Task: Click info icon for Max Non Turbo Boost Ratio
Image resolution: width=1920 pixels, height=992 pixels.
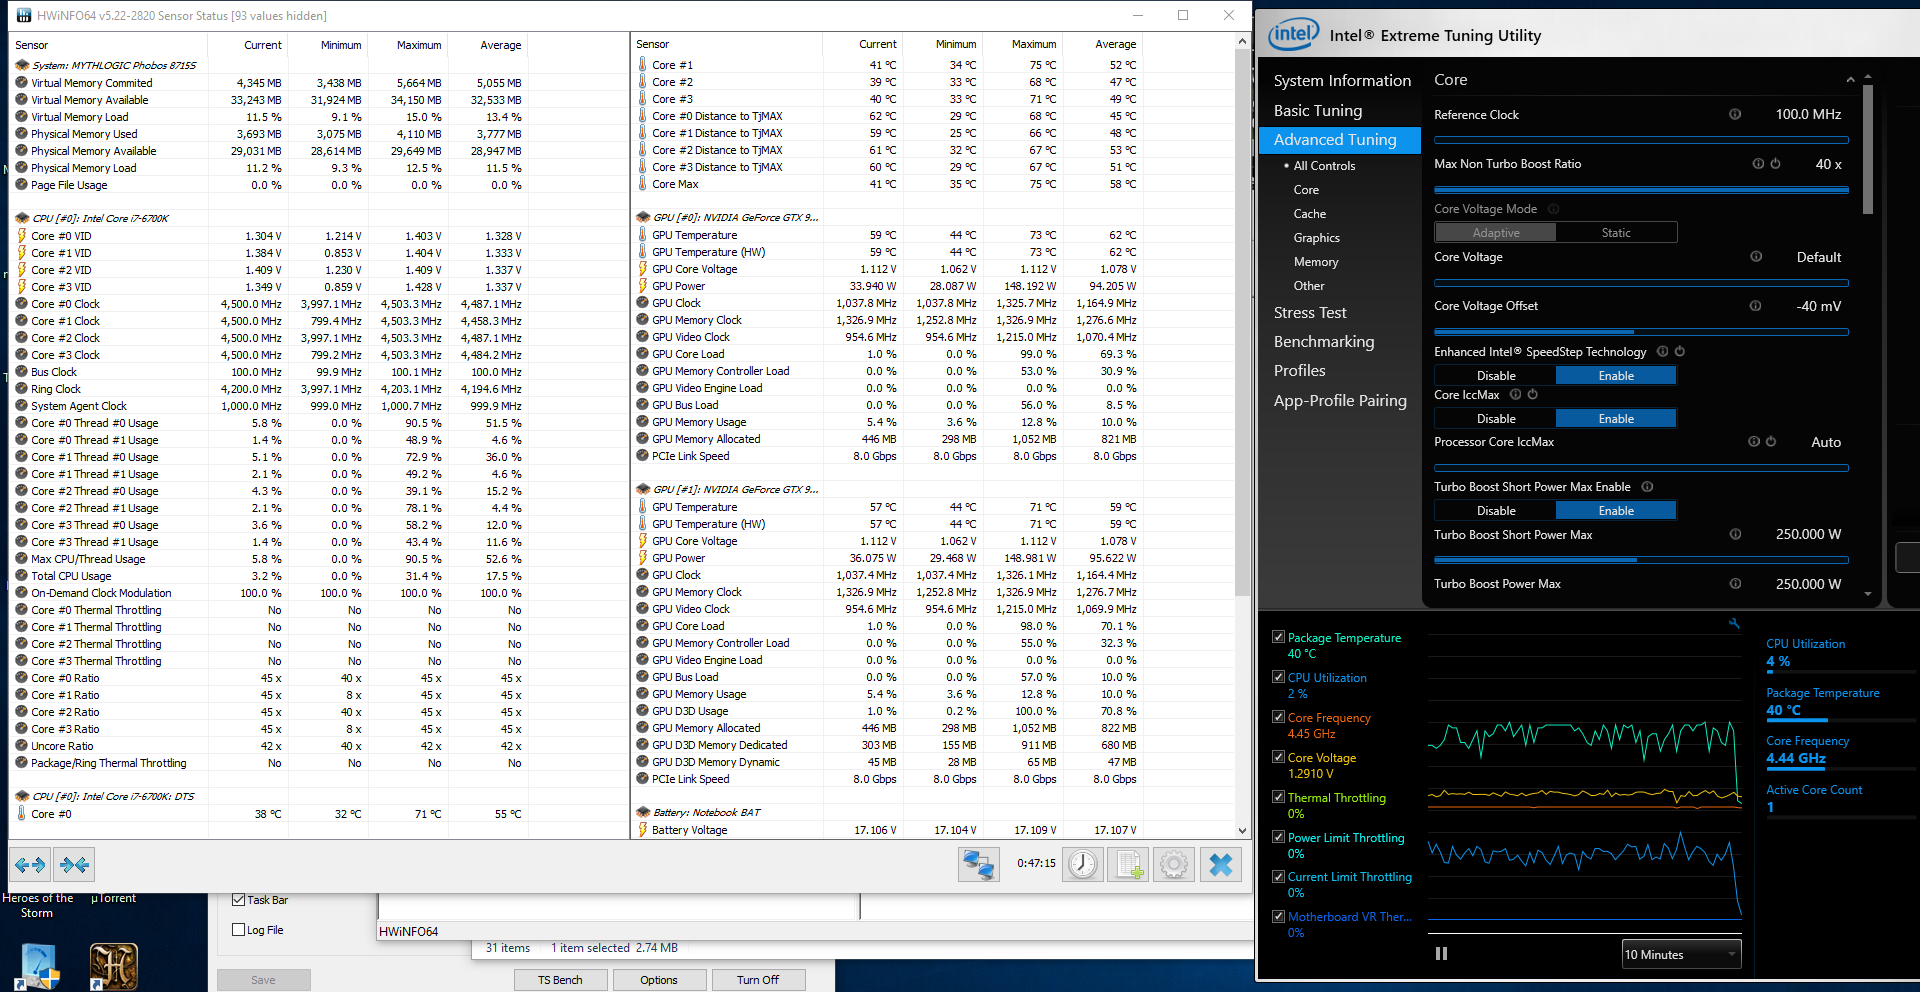Action: click(1758, 164)
